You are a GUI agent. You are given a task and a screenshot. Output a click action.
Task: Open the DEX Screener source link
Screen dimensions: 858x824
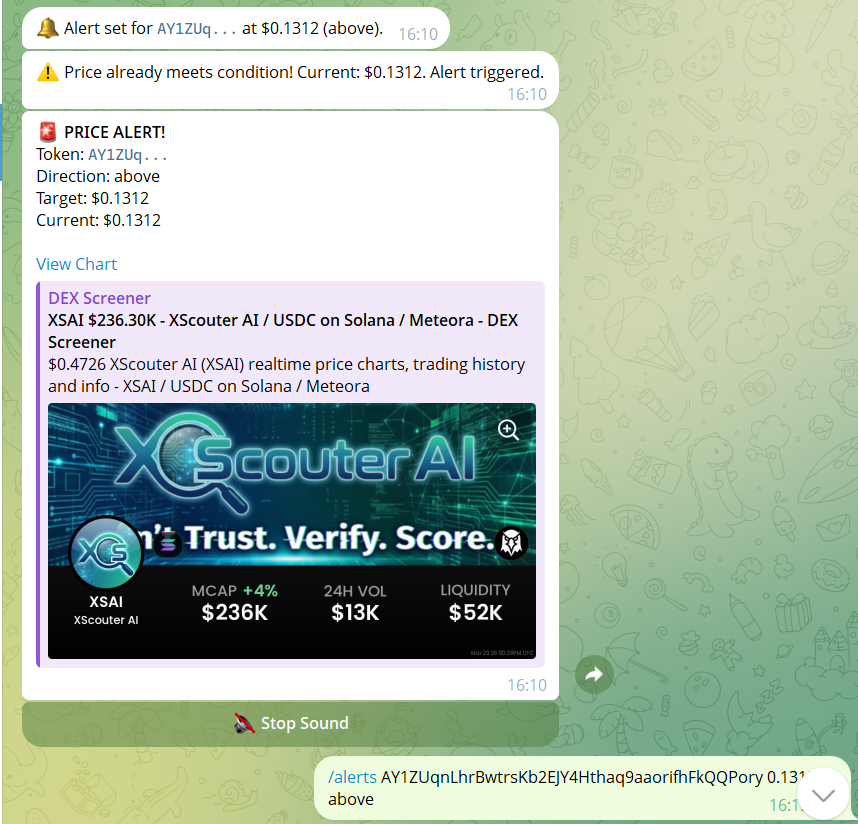[99, 298]
